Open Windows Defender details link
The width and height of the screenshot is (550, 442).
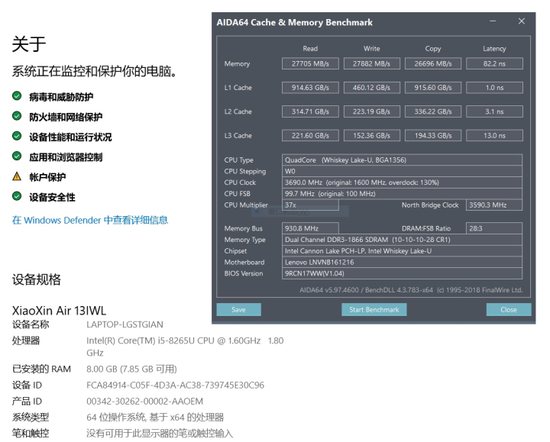point(90,220)
